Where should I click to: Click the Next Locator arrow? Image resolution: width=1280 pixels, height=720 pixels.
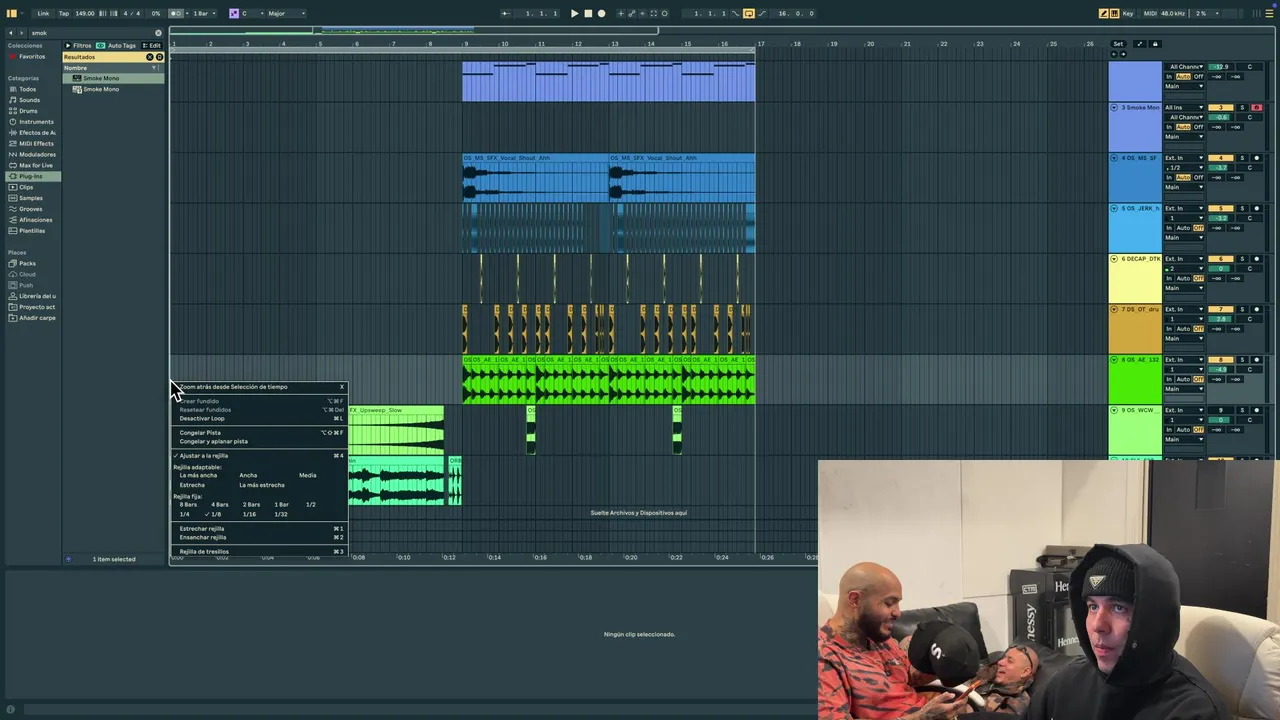coord(1121,54)
